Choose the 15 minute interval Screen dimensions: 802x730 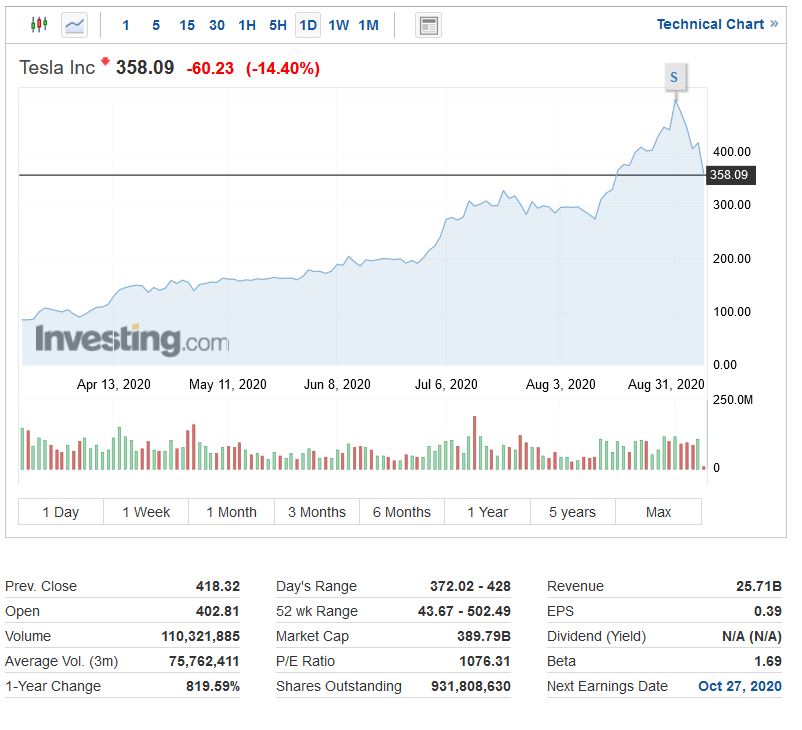tap(187, 25)
